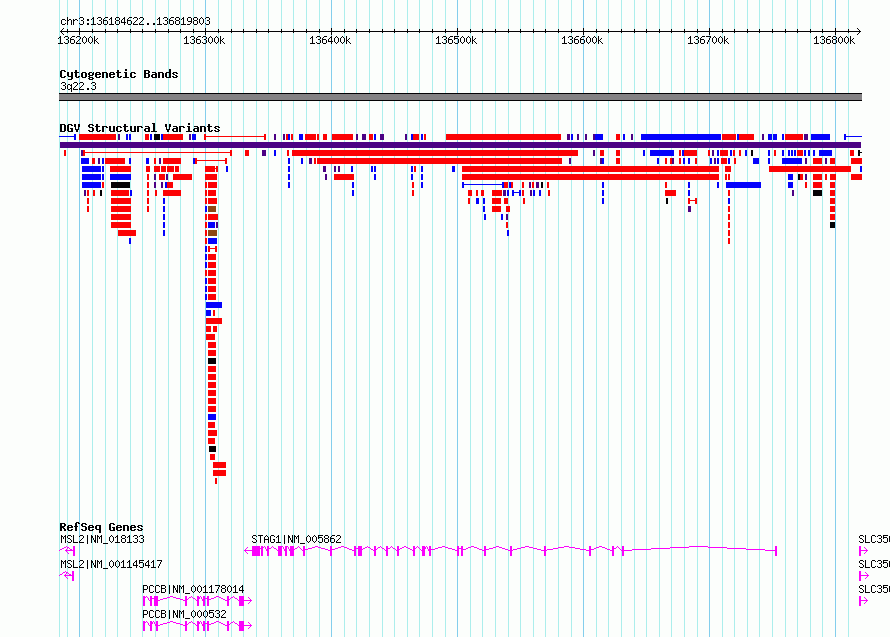Screen dimensions: 890x637
Task: Select the blue variant block near 136720k
Action: tap(744, 185)
